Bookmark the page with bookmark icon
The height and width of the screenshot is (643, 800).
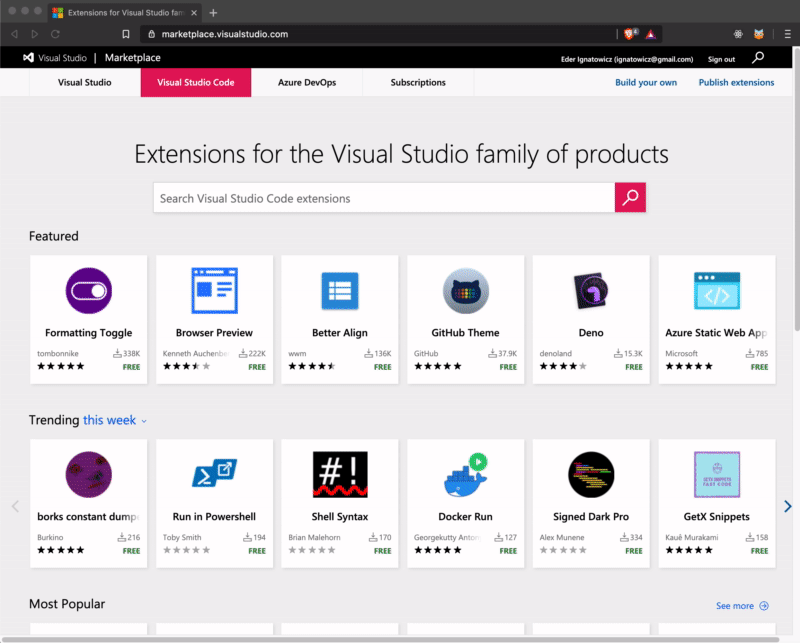(126, 34)
